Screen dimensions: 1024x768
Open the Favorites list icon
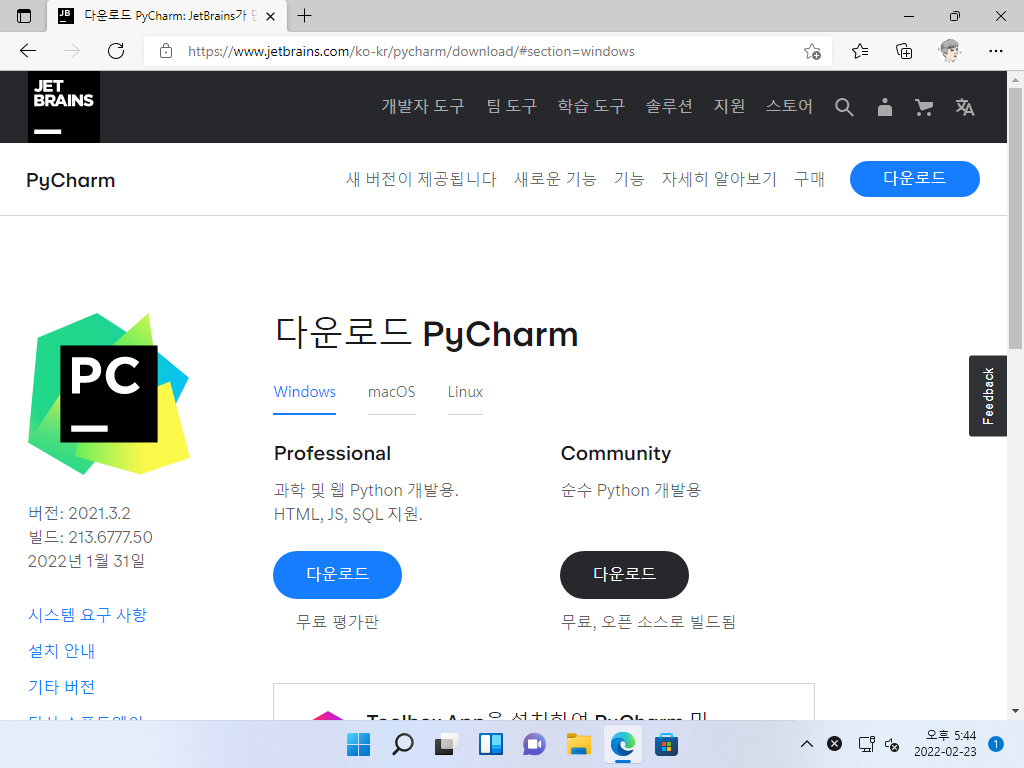(860, 51)
